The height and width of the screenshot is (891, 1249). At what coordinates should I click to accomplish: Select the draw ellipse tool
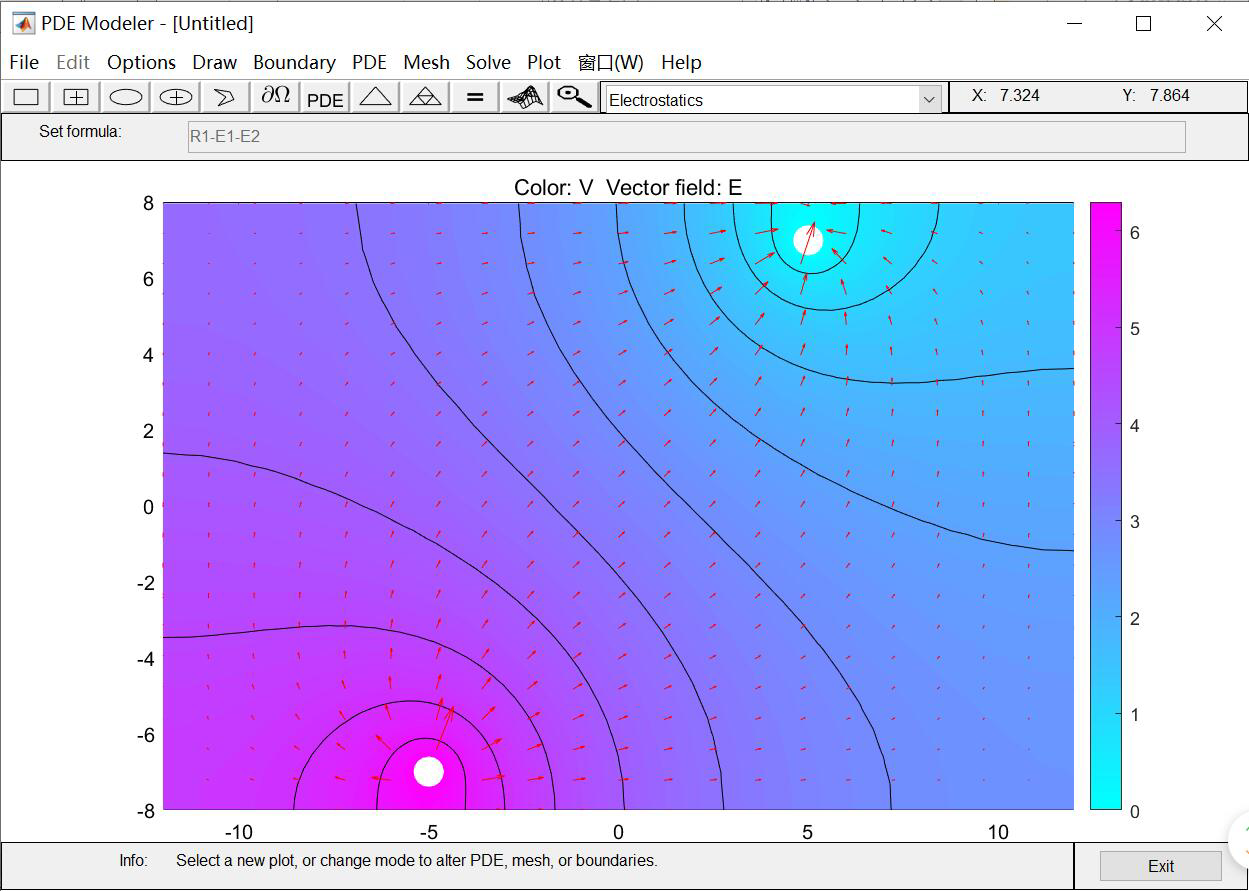coord(126,97)
